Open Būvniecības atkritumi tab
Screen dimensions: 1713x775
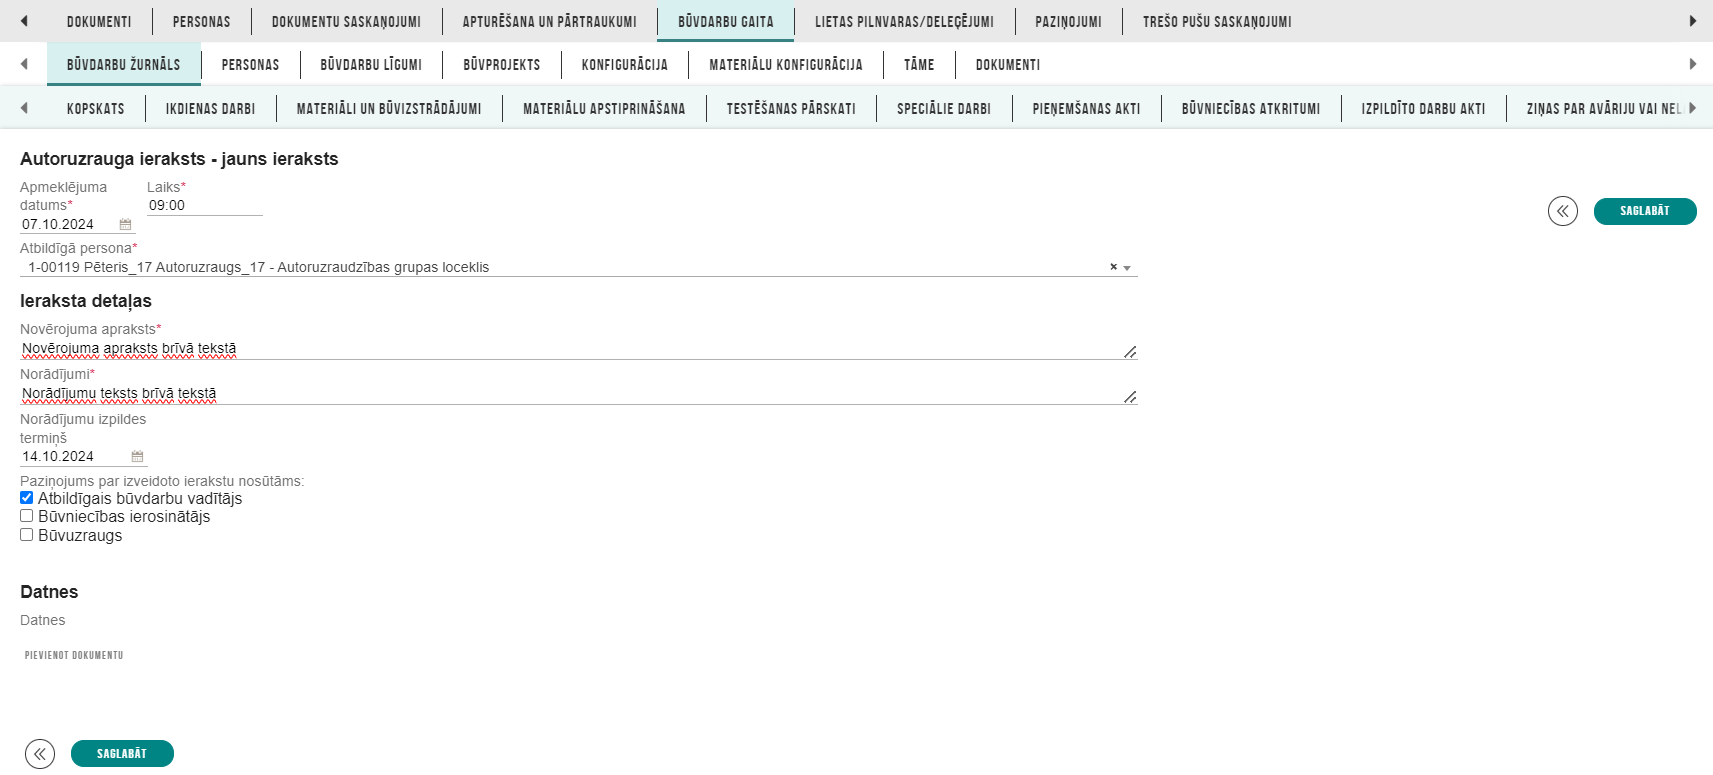point(1251,108)
